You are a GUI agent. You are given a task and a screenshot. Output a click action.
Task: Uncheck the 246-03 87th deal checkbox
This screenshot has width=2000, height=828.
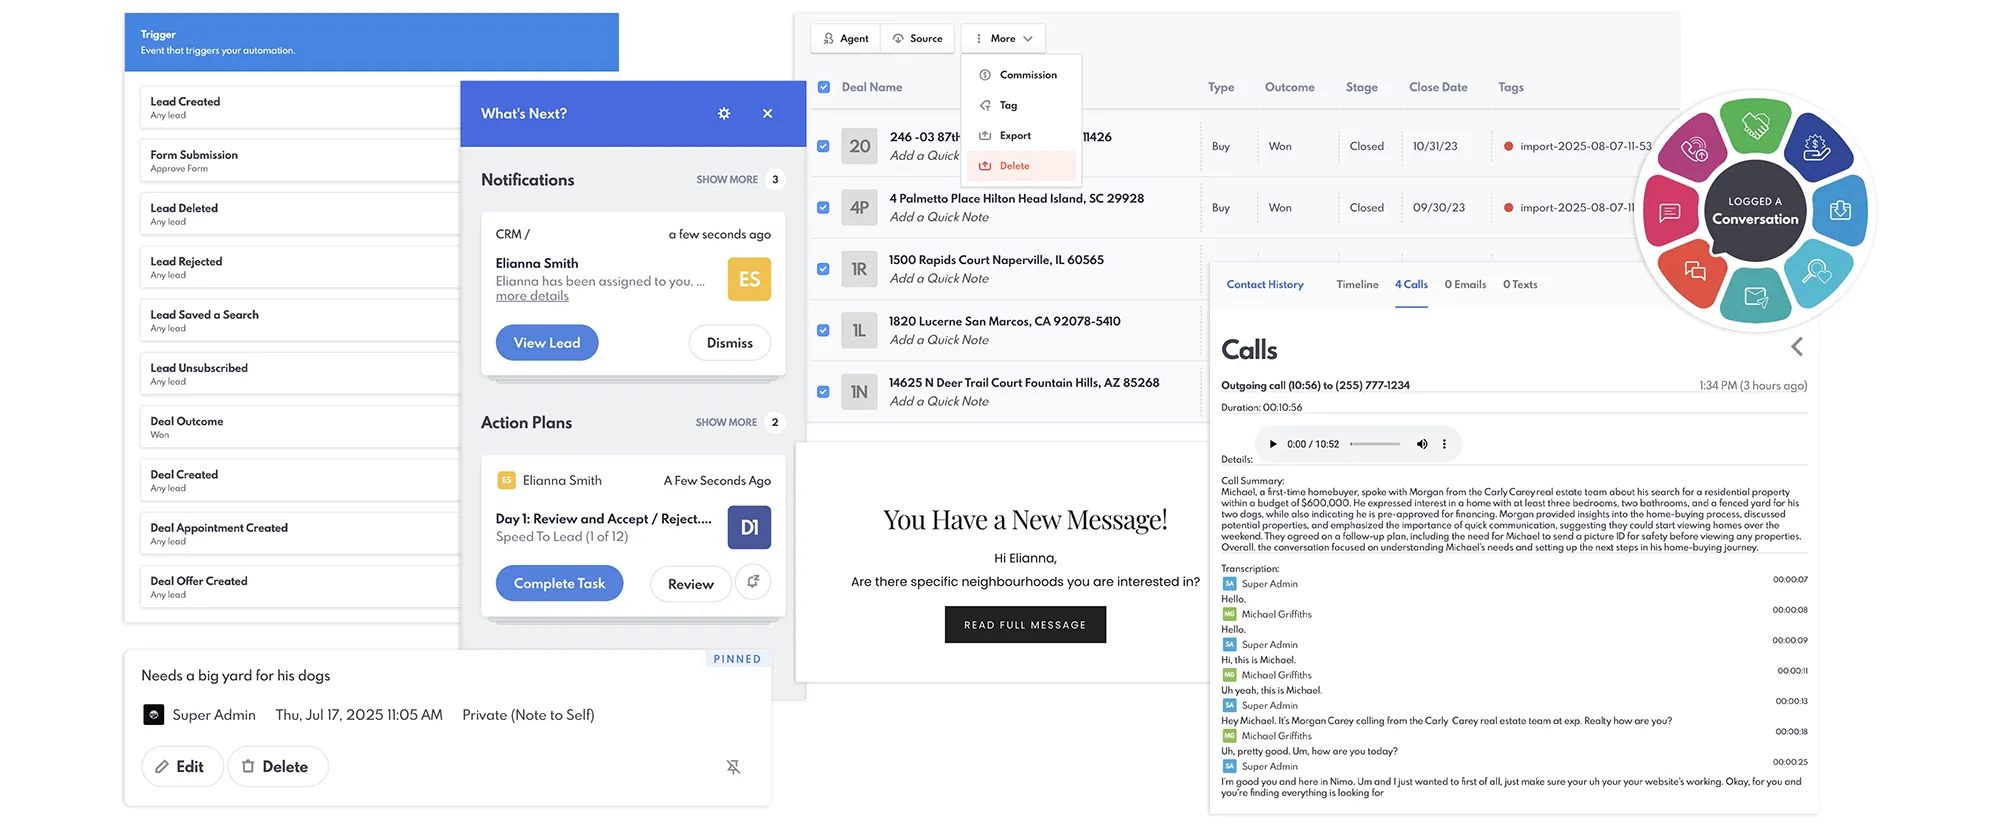point(823,146)
